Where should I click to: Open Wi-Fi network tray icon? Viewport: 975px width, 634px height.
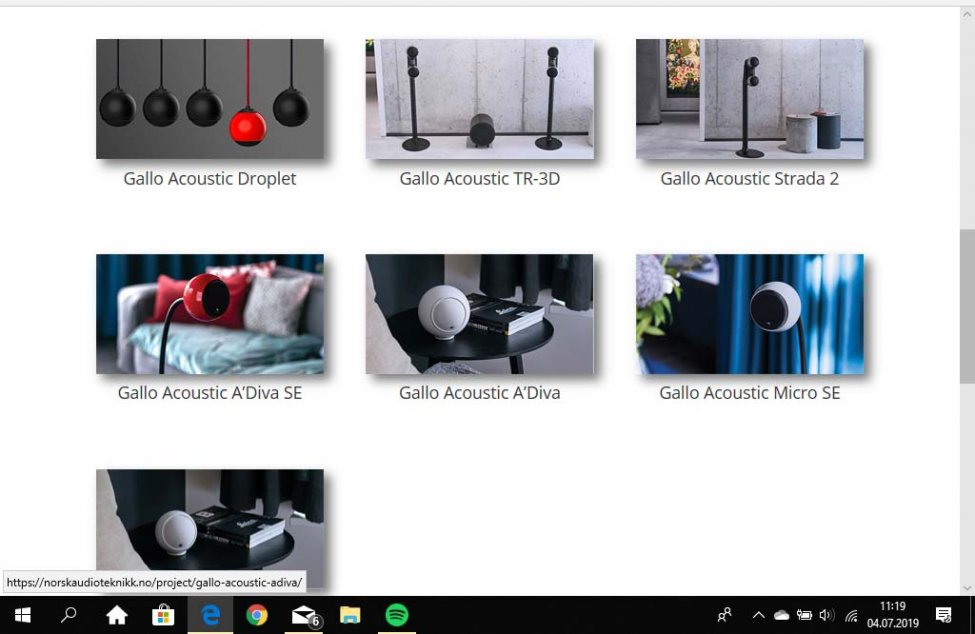[851, 616]
